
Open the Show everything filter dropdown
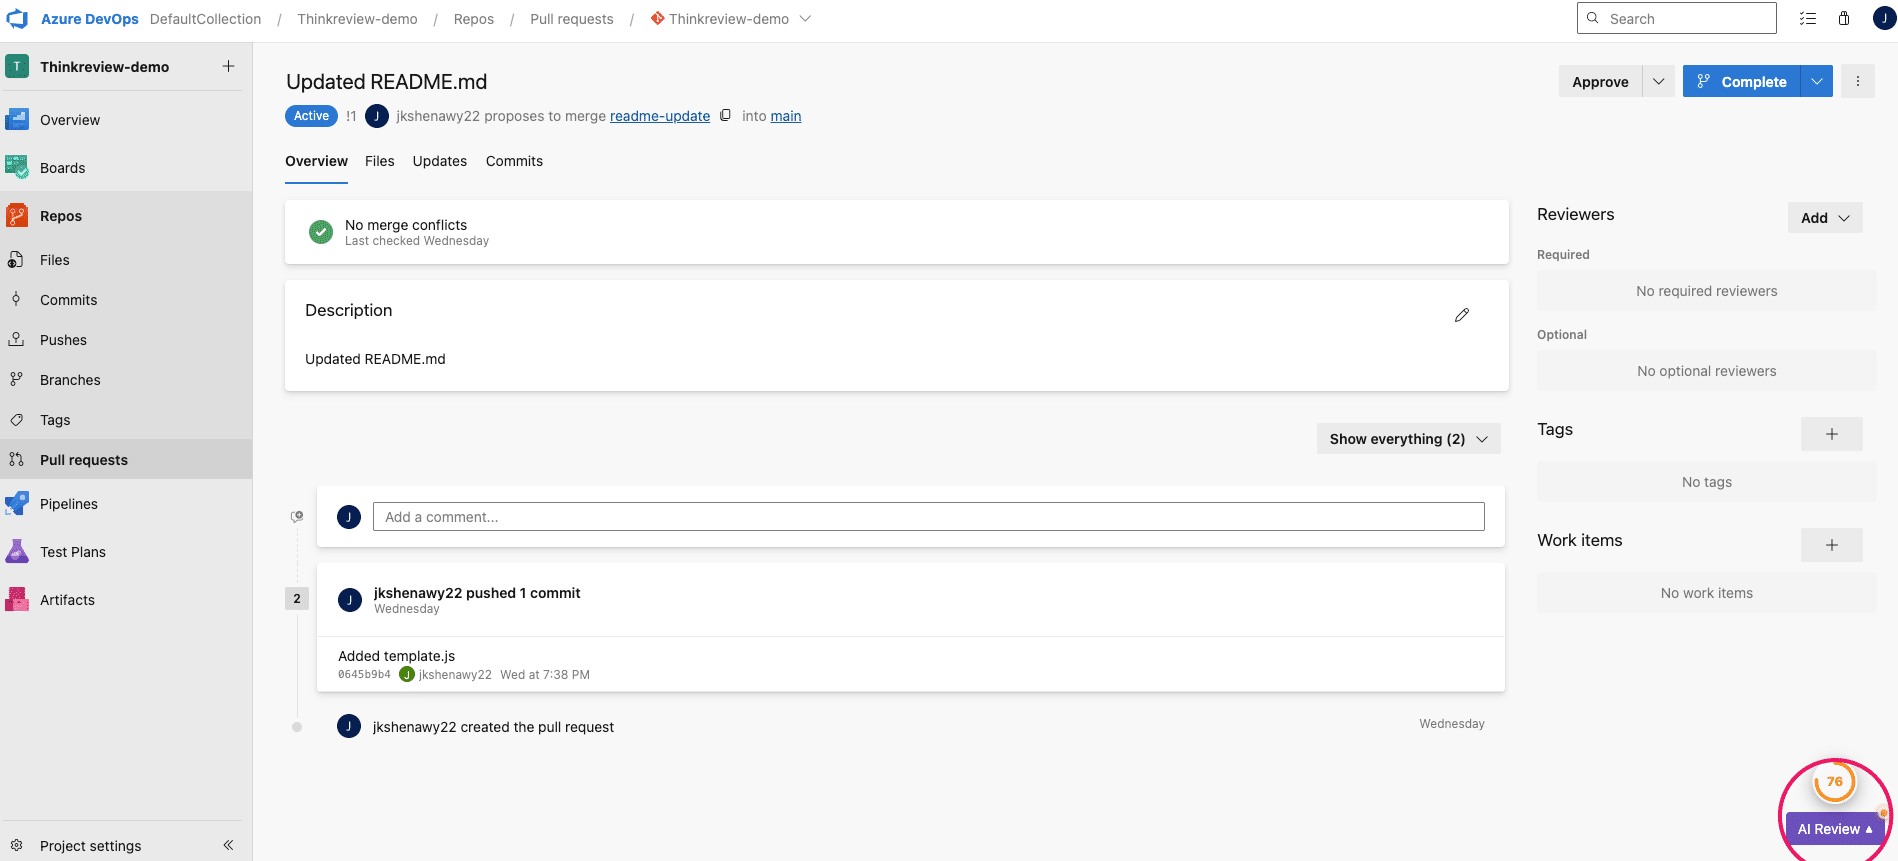[x=1408, y=439]
